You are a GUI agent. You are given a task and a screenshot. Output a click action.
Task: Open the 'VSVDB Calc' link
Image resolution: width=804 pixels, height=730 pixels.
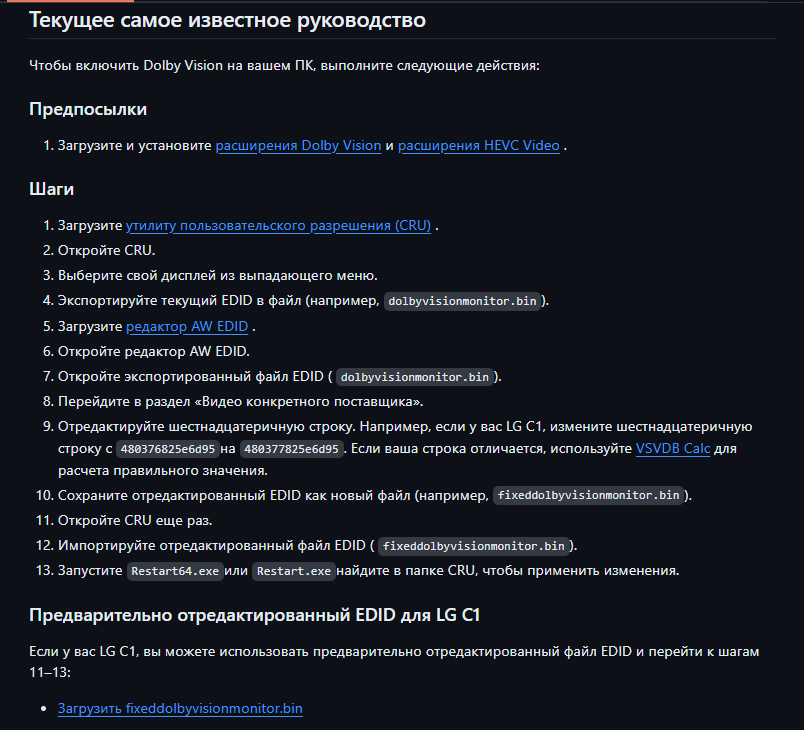[x=672, y=449]
